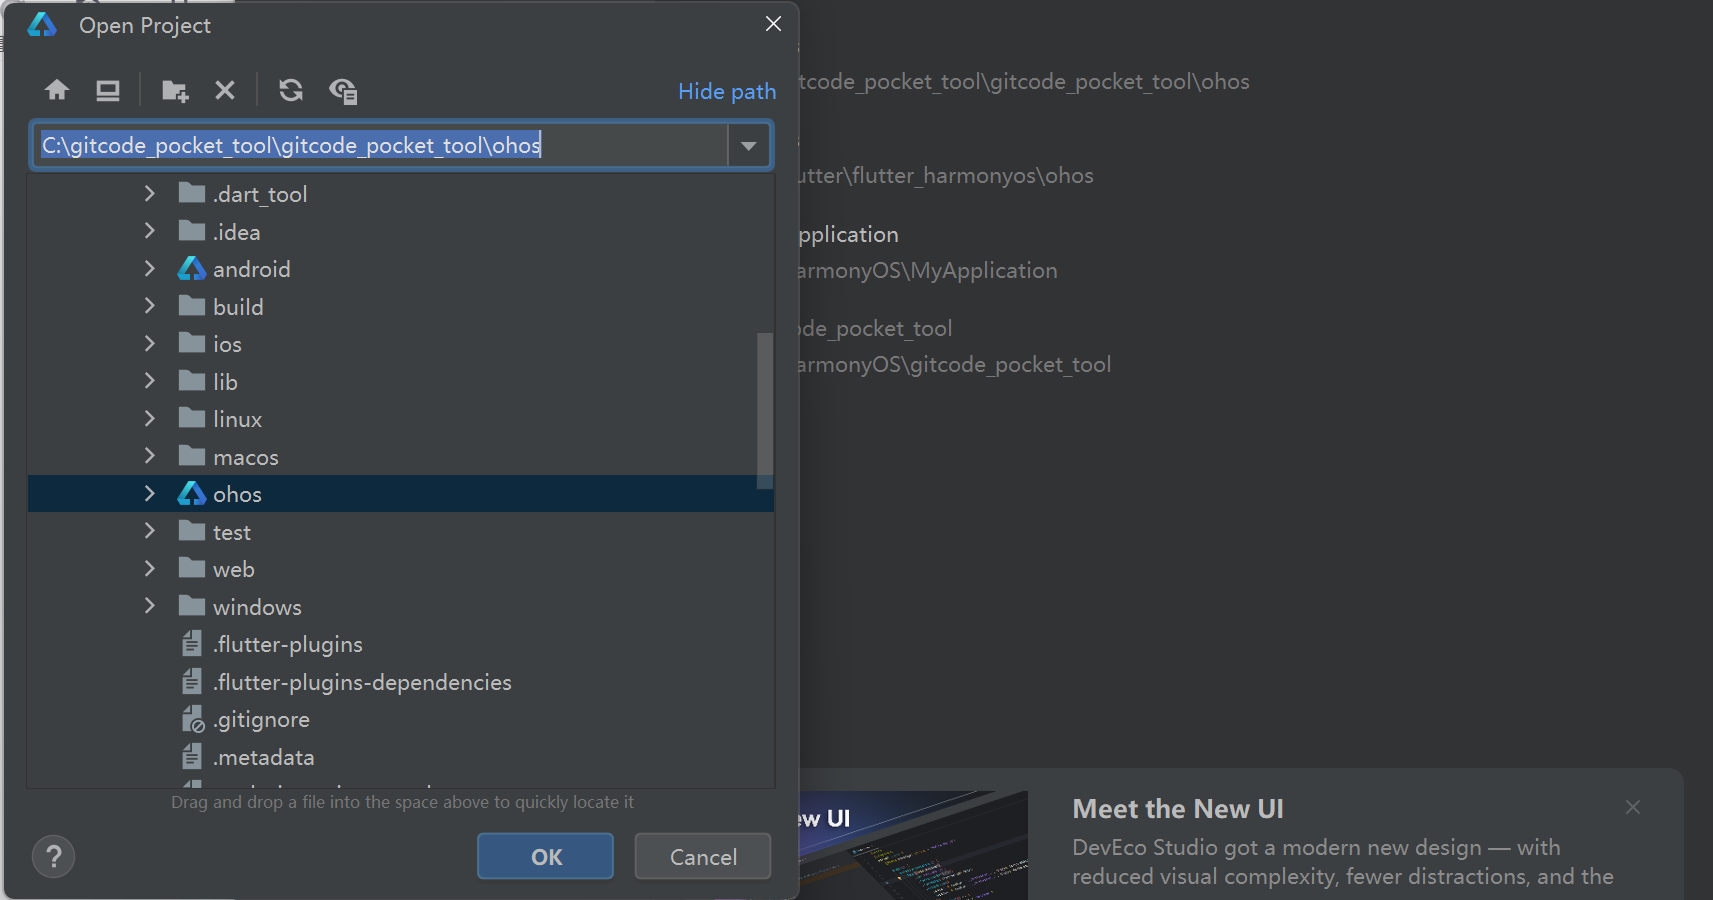Click the path input field
Image resolution: width=1713 pixels, height=900 pixels.
381,146
